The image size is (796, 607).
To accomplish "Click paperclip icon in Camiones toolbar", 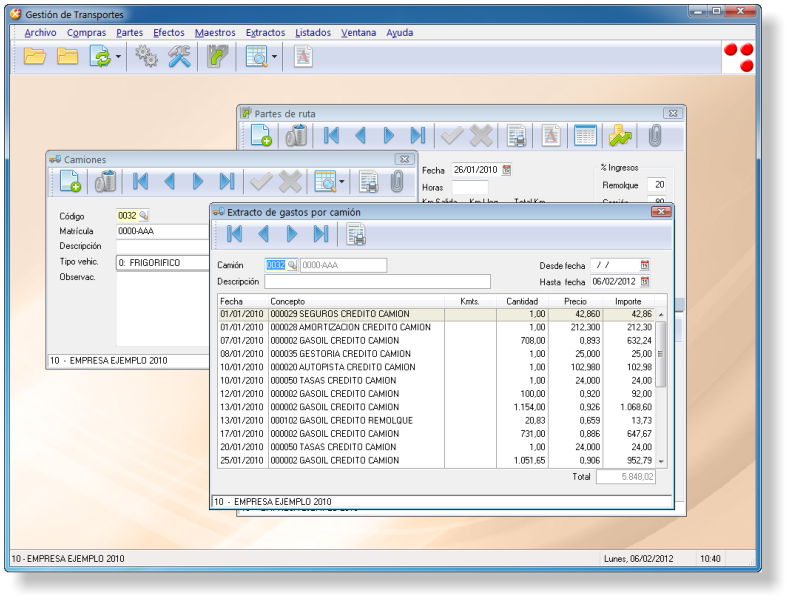I will pos(397,181).
